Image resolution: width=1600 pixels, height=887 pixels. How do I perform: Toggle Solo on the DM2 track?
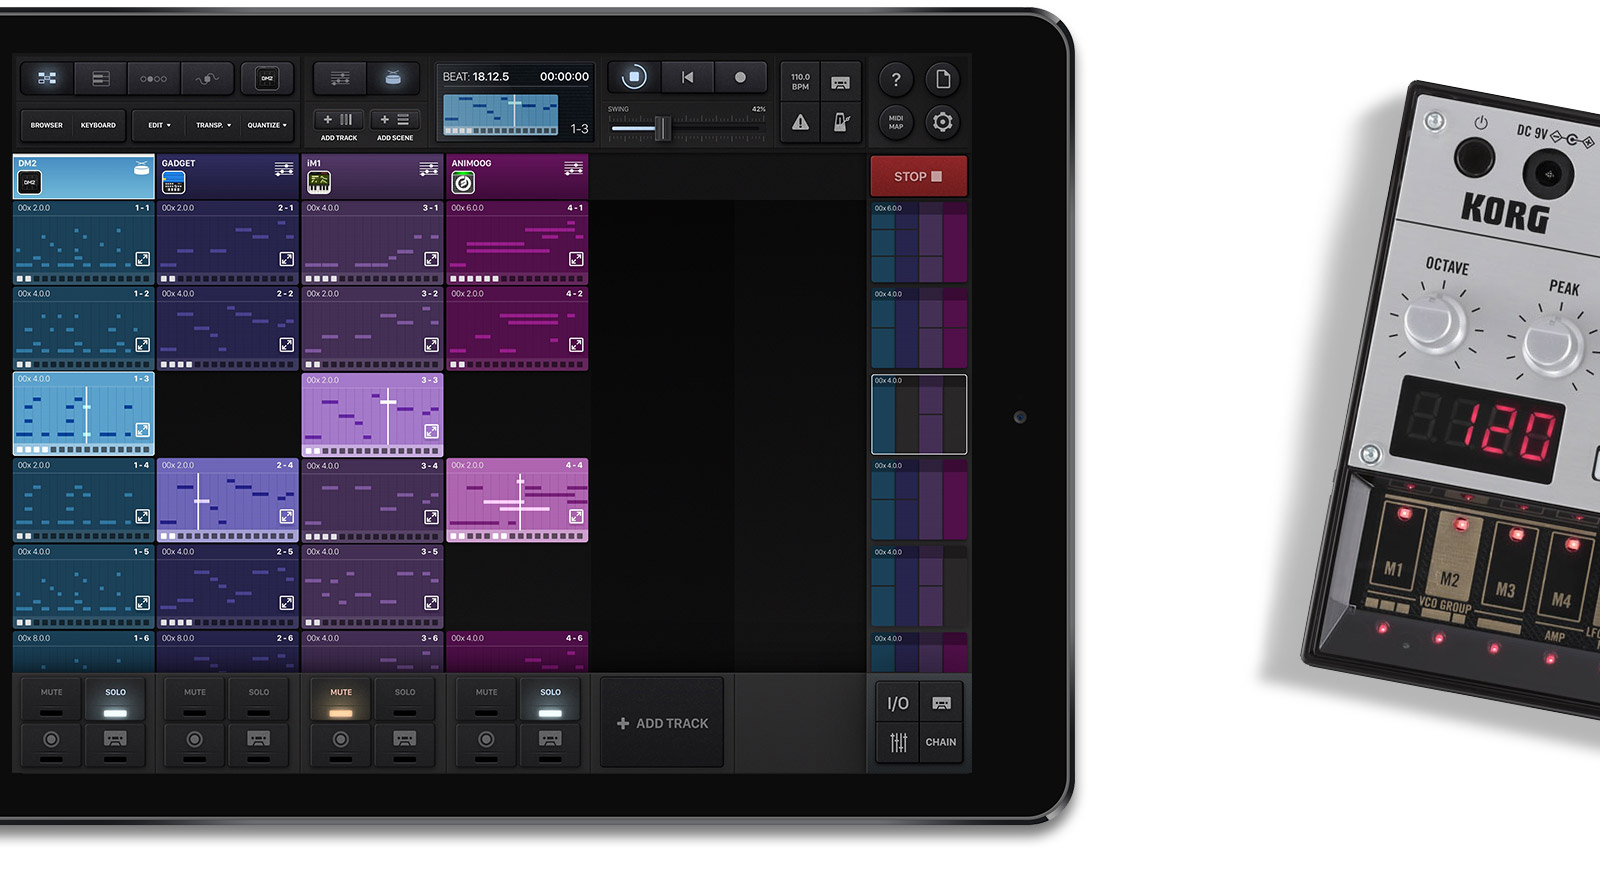tap(116, 700)
